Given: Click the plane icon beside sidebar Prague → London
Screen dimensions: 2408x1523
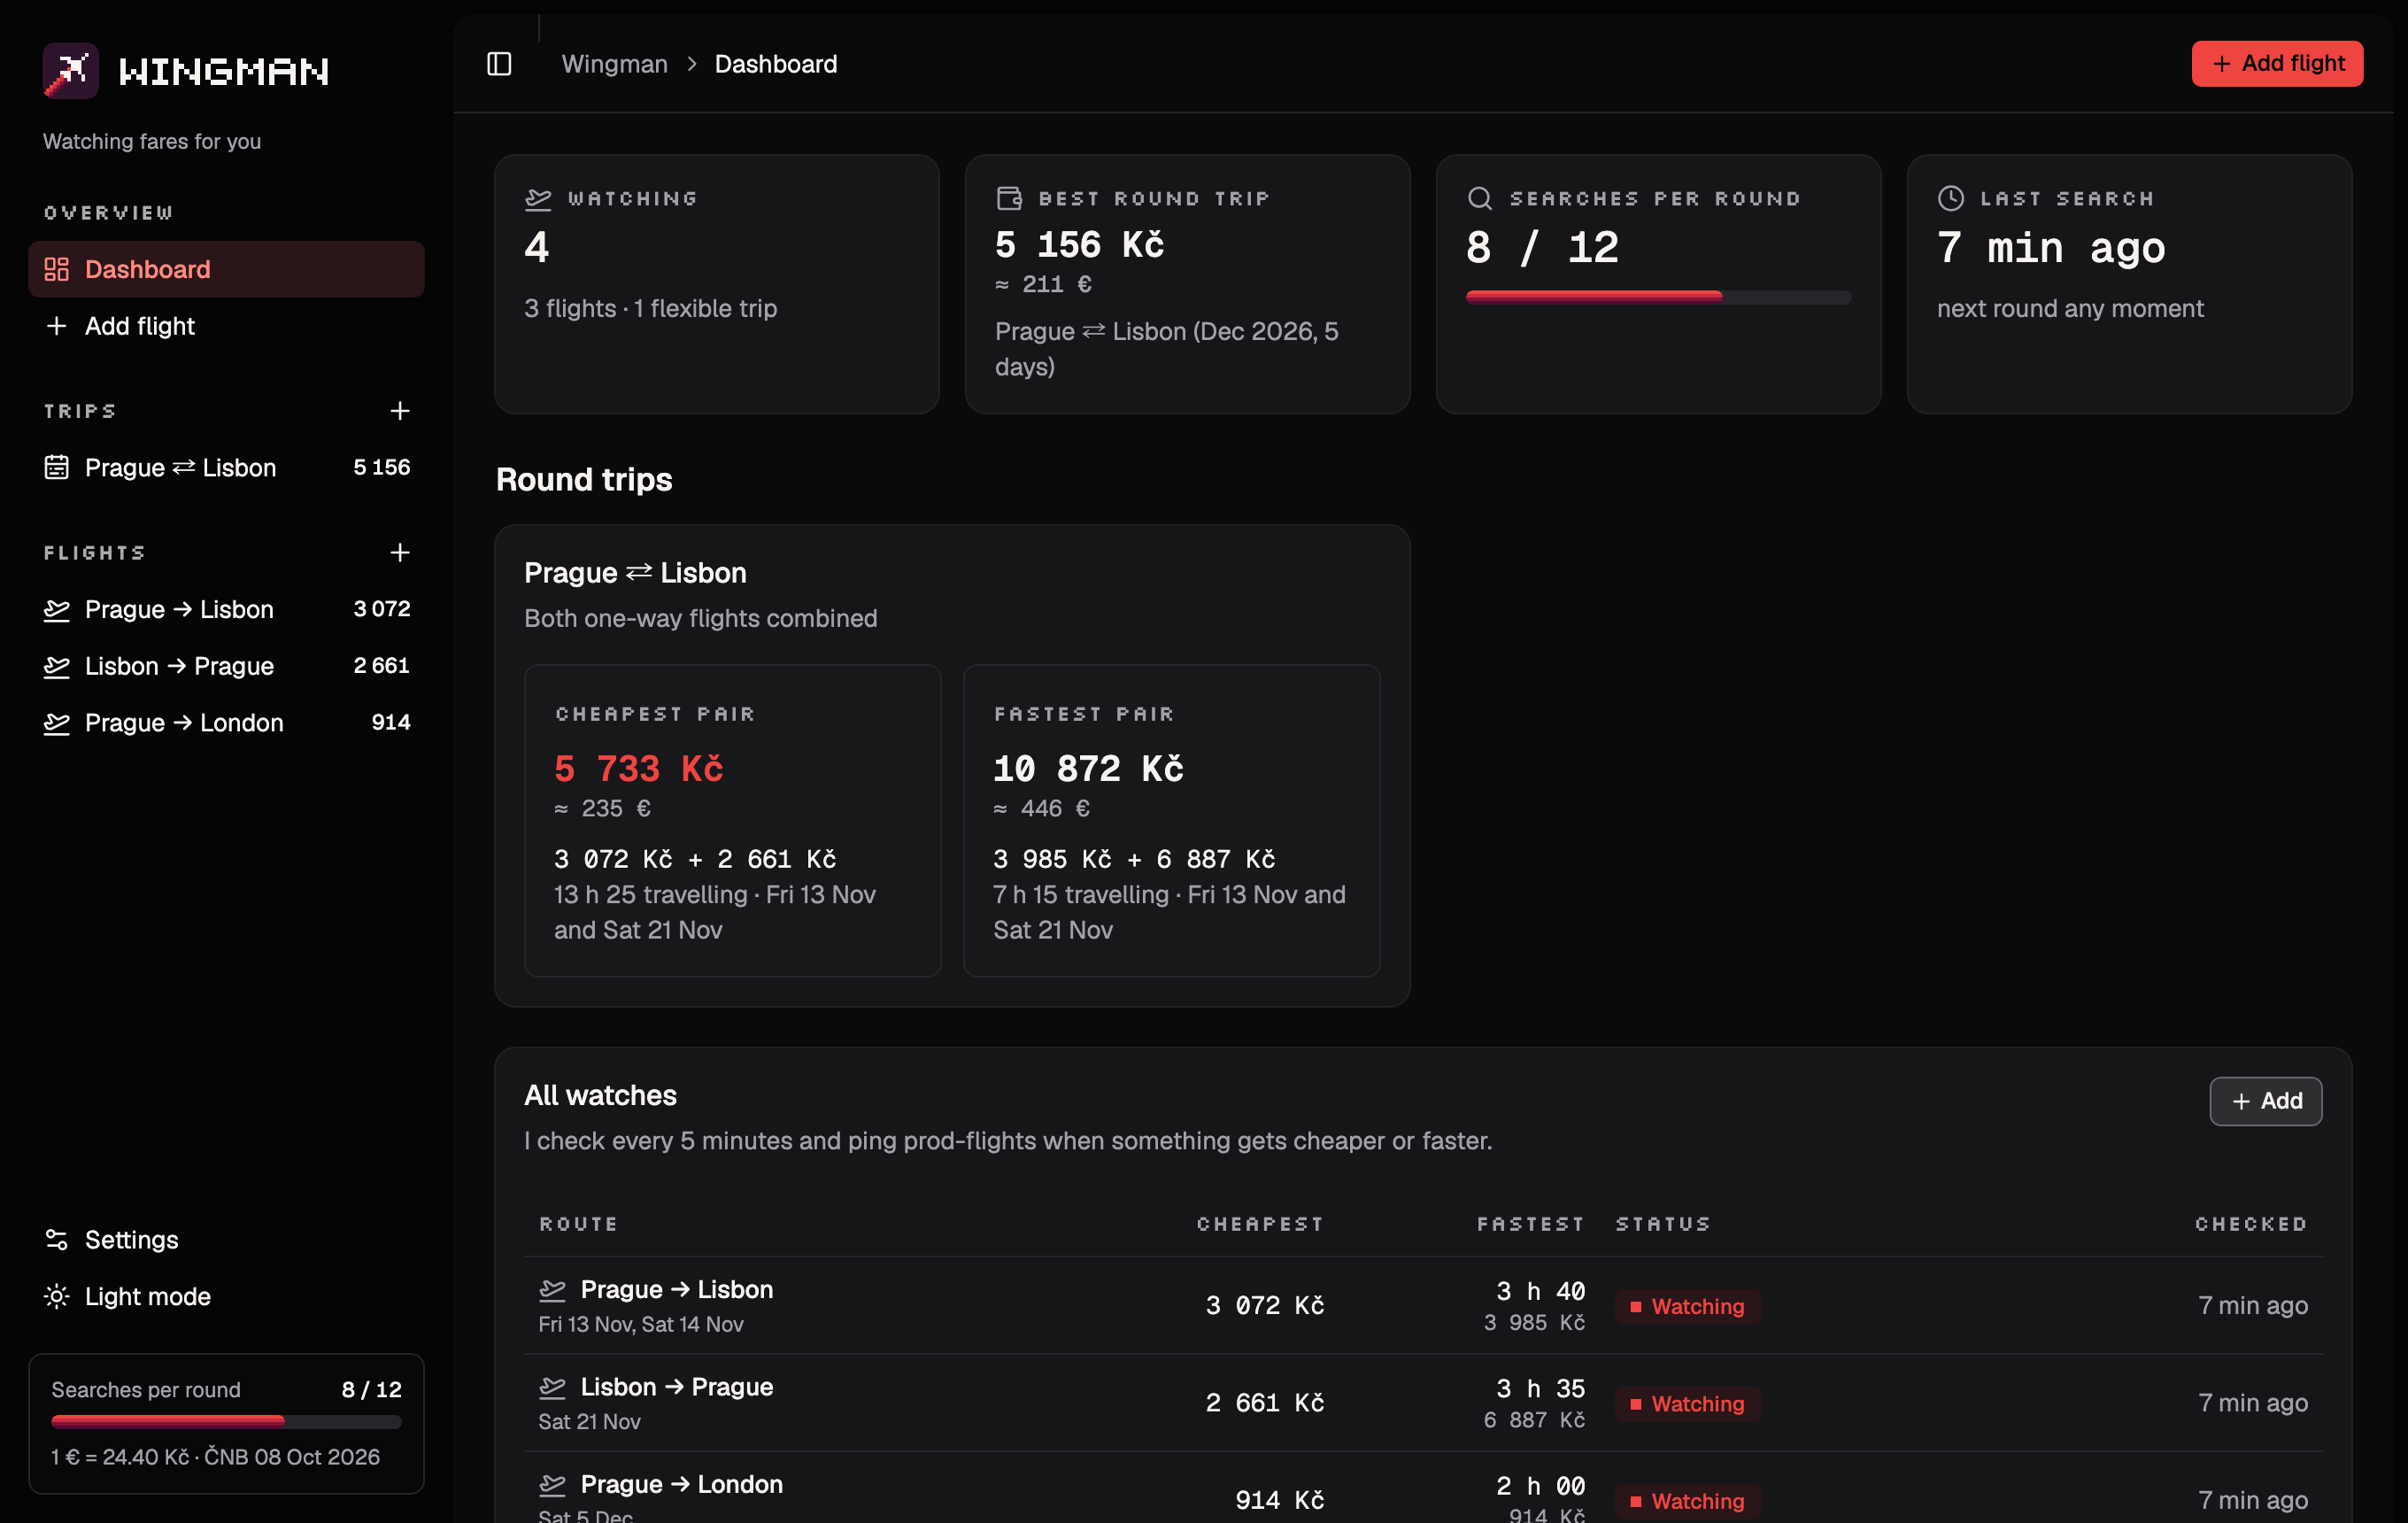Looking at the screenshot, I should coord(57,723).
